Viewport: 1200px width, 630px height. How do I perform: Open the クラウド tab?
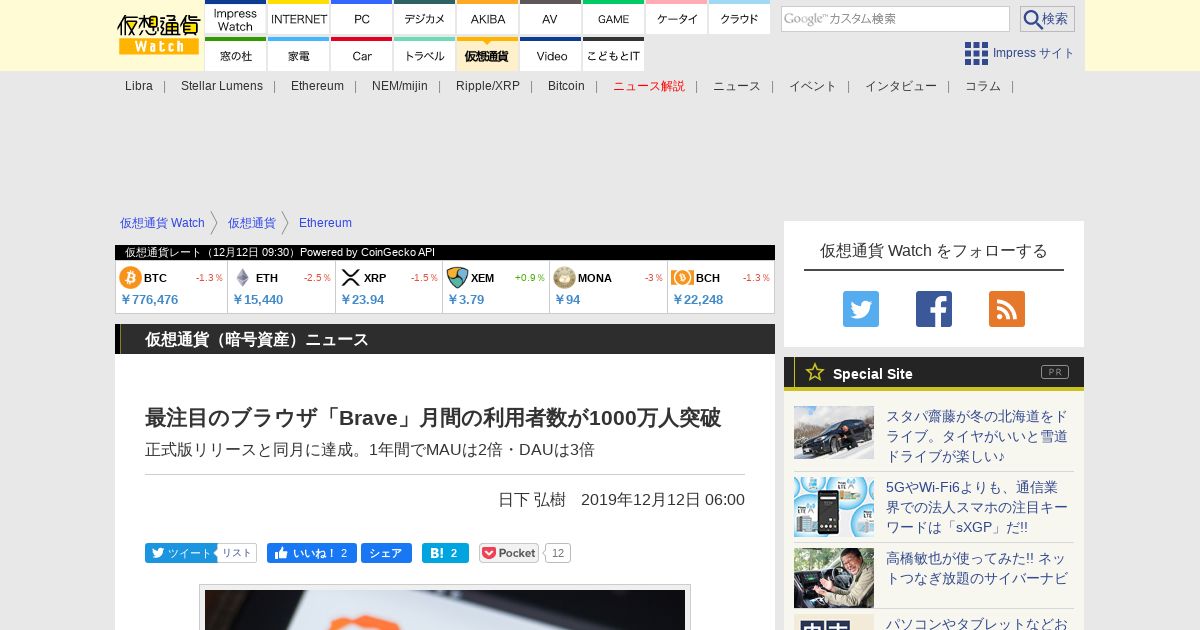739,19
